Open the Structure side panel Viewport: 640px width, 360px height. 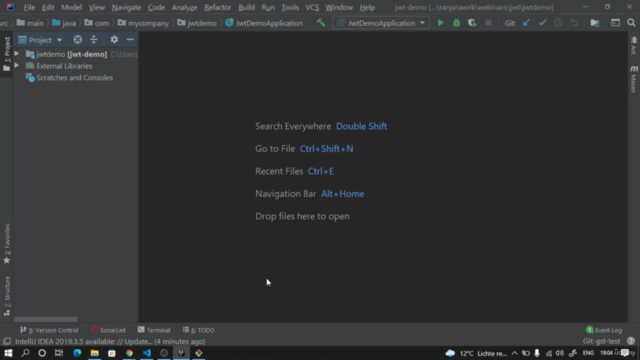coord(7,296)
